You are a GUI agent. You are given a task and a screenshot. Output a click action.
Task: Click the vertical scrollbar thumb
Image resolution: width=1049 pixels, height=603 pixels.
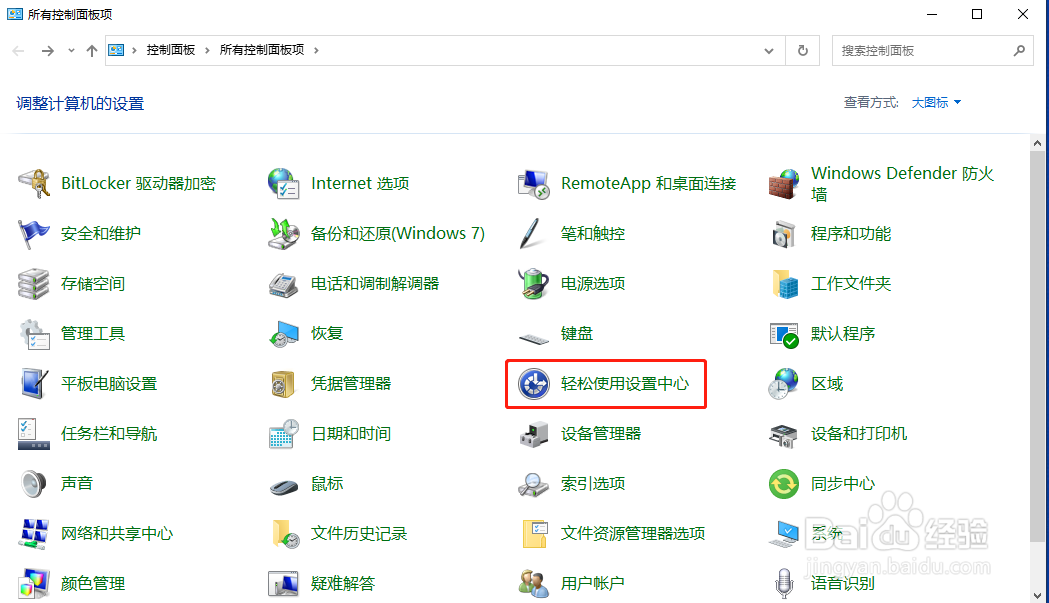1037,347
